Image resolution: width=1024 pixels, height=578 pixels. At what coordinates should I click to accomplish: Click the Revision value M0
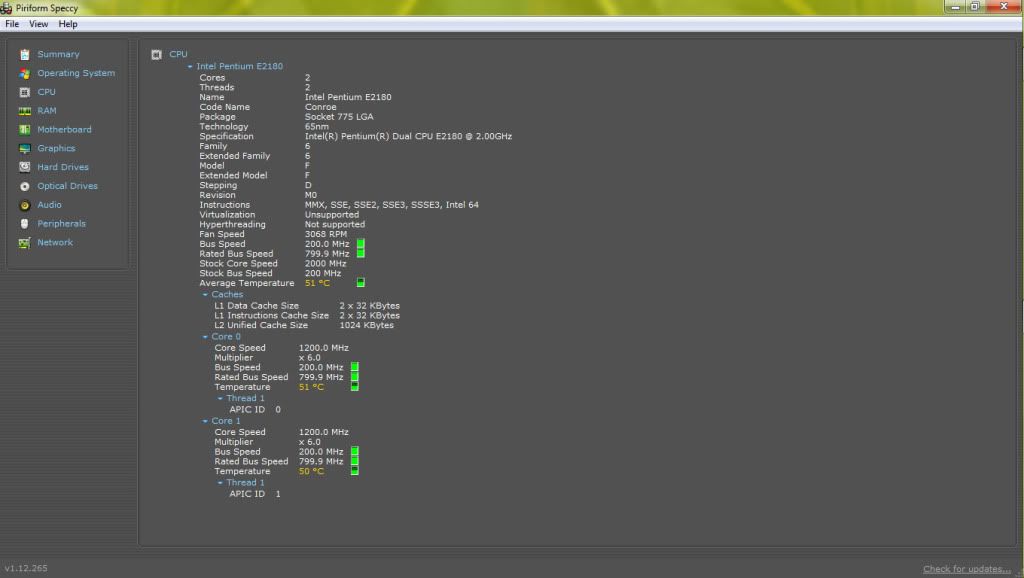(x=311, y=195)
